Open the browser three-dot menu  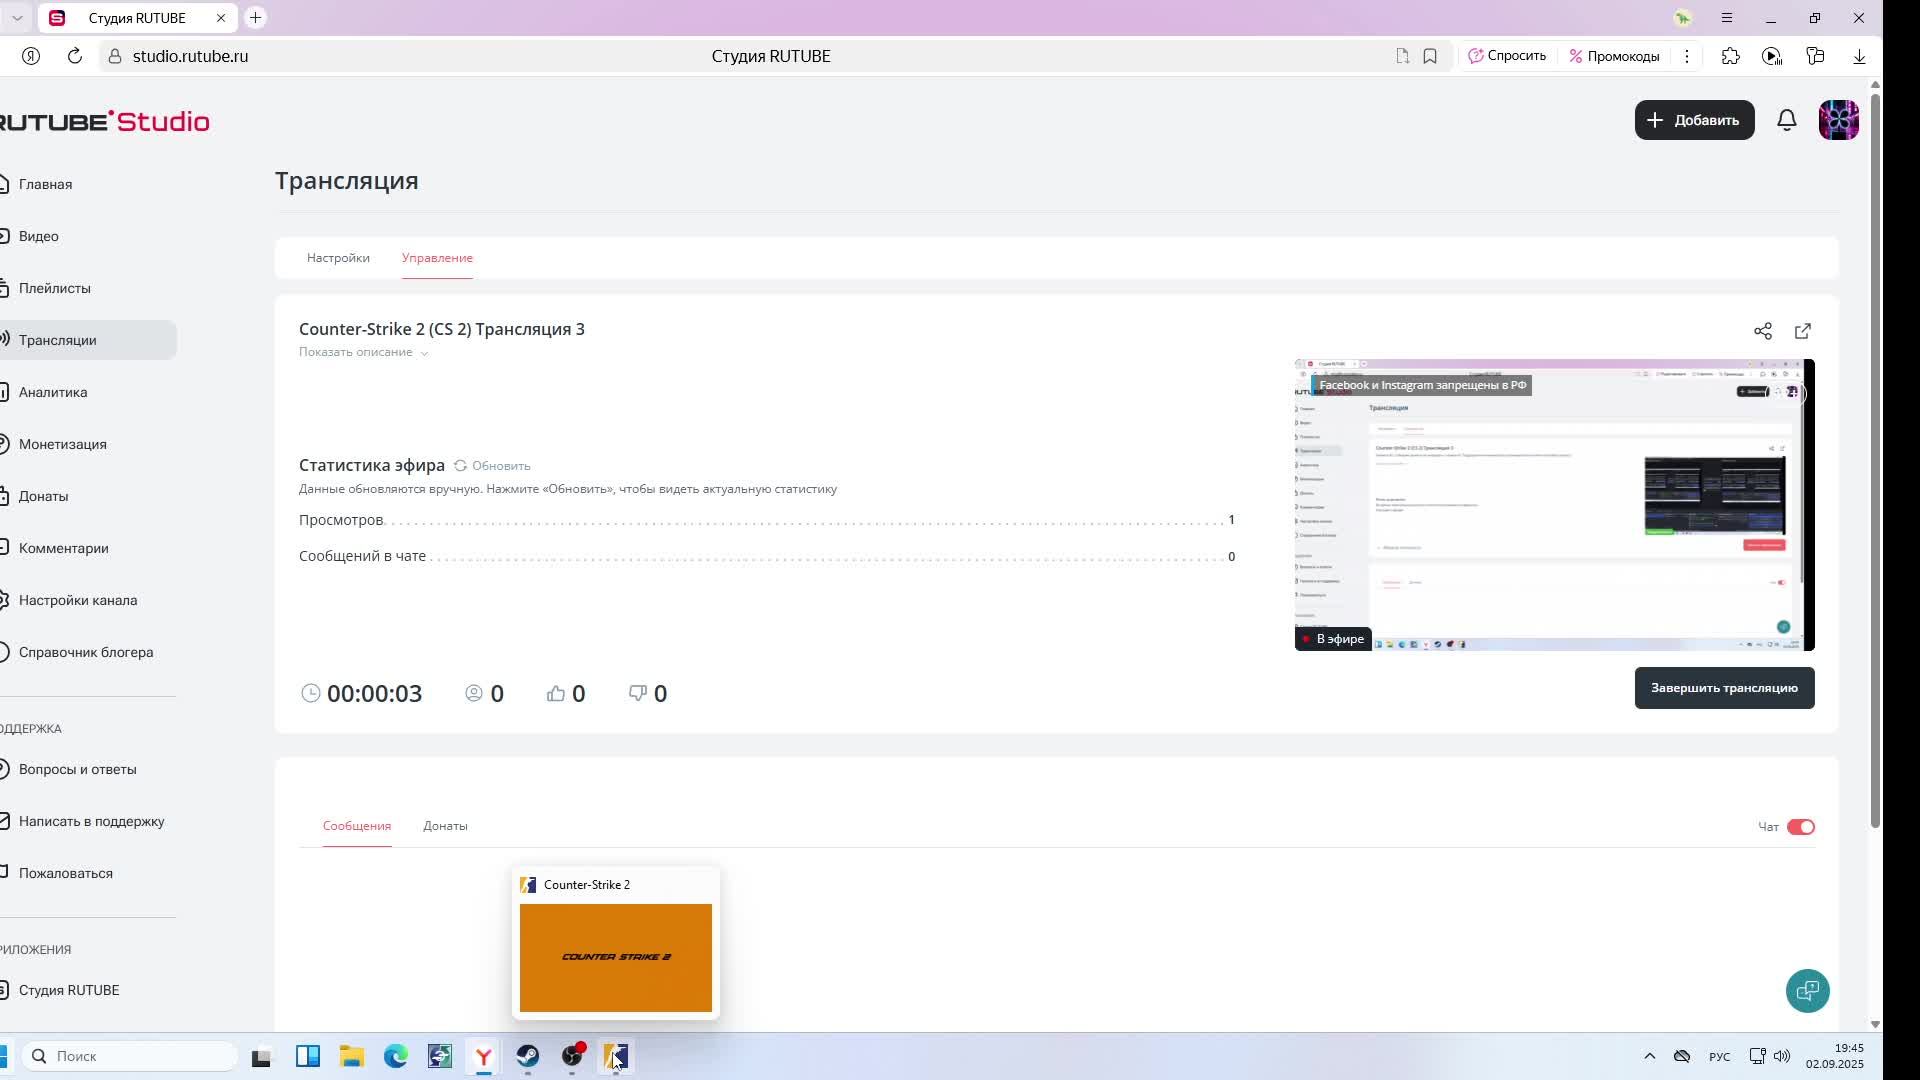[x=1687, y=56]
